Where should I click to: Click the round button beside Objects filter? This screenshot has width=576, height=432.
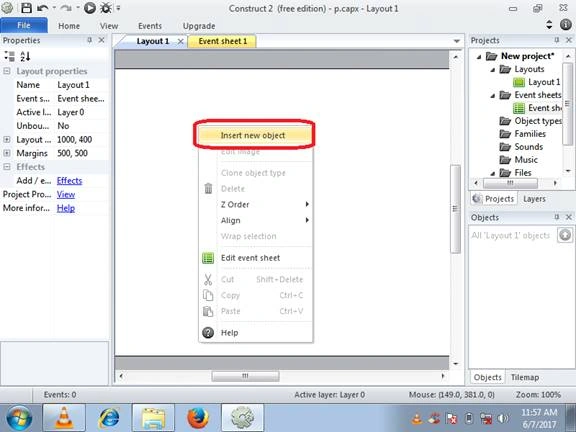[565, 235]
